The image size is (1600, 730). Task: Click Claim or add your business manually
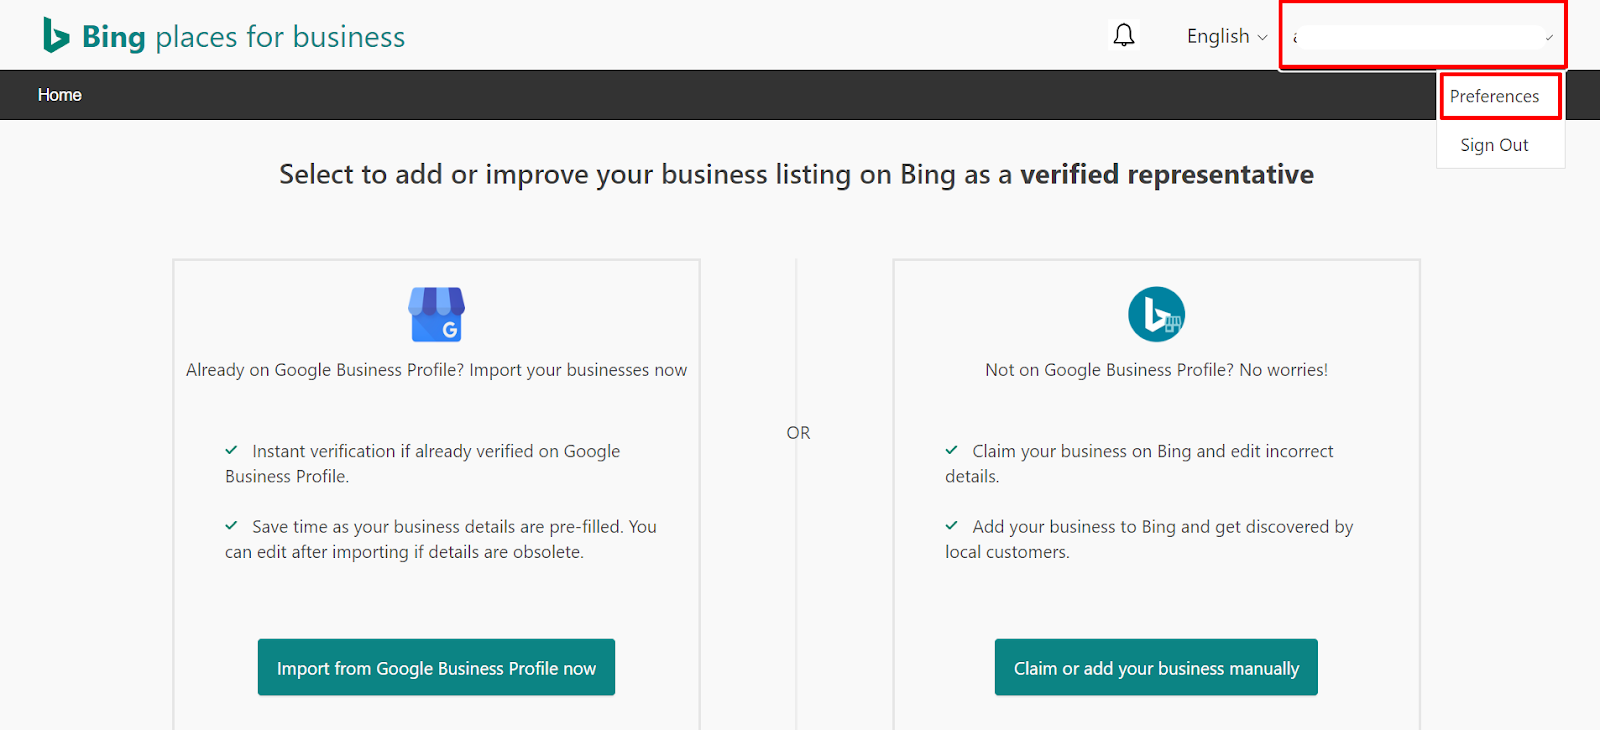tap(1156, 667)
